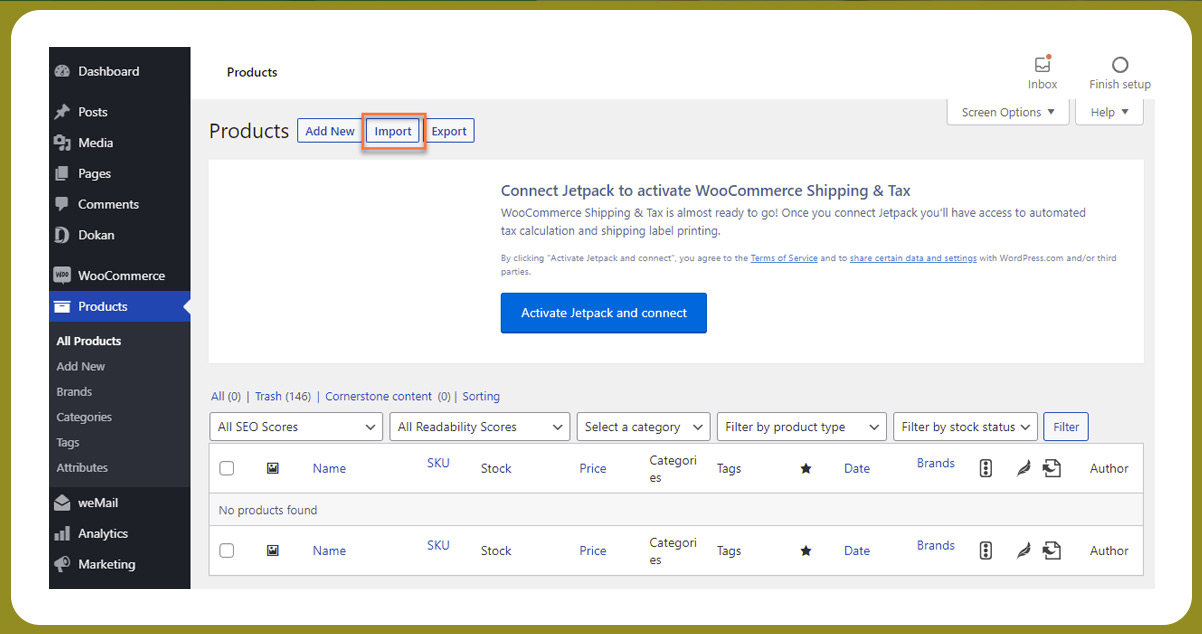The height and width of the screenshot is (634, 1202).
Task: Sort by Name in the table footer
Action: (329, 550)
